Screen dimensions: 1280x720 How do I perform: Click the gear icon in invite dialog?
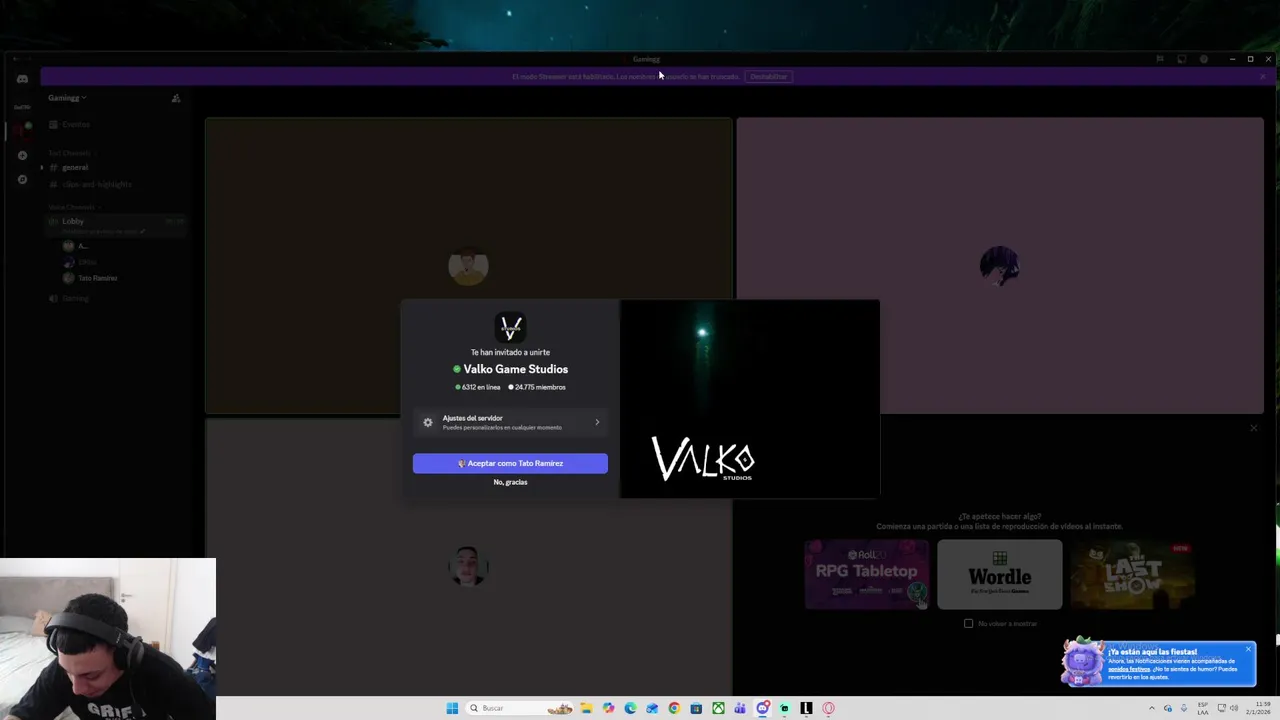[x=428, y=422]
